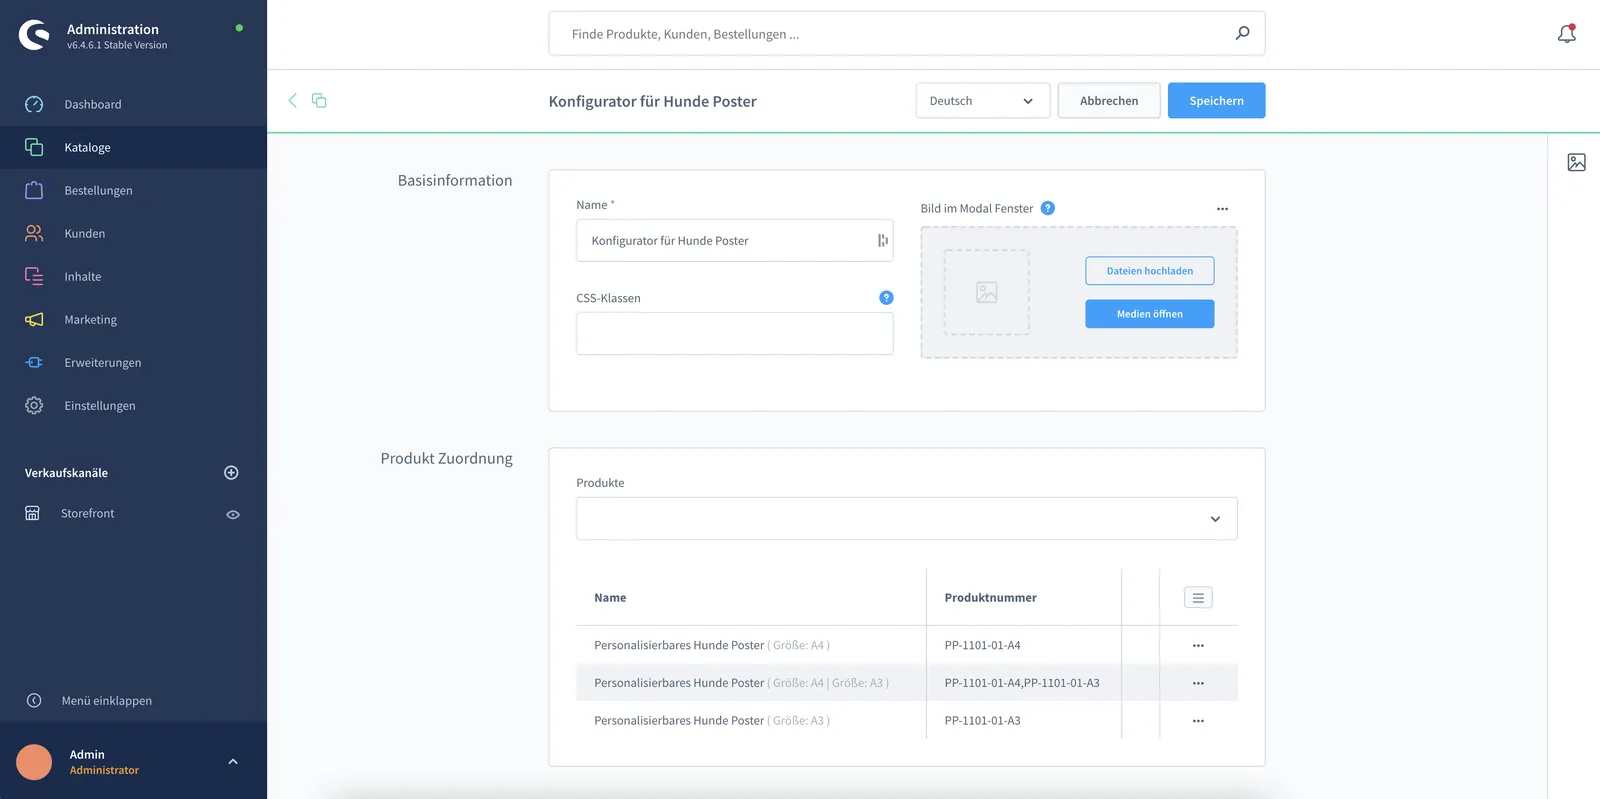Click the Inhalte layout icon

coord(34,276)
